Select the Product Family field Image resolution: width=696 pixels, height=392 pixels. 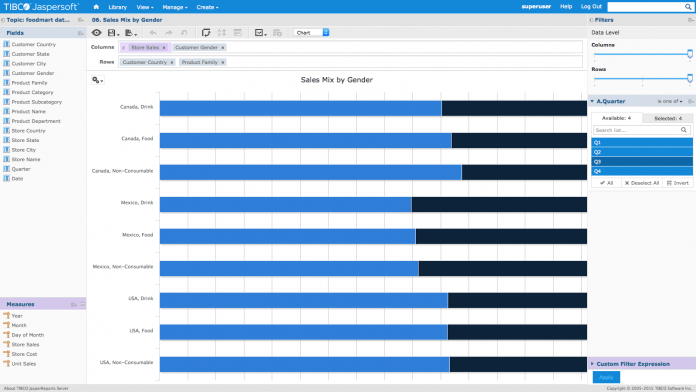[x=29, y=83]
